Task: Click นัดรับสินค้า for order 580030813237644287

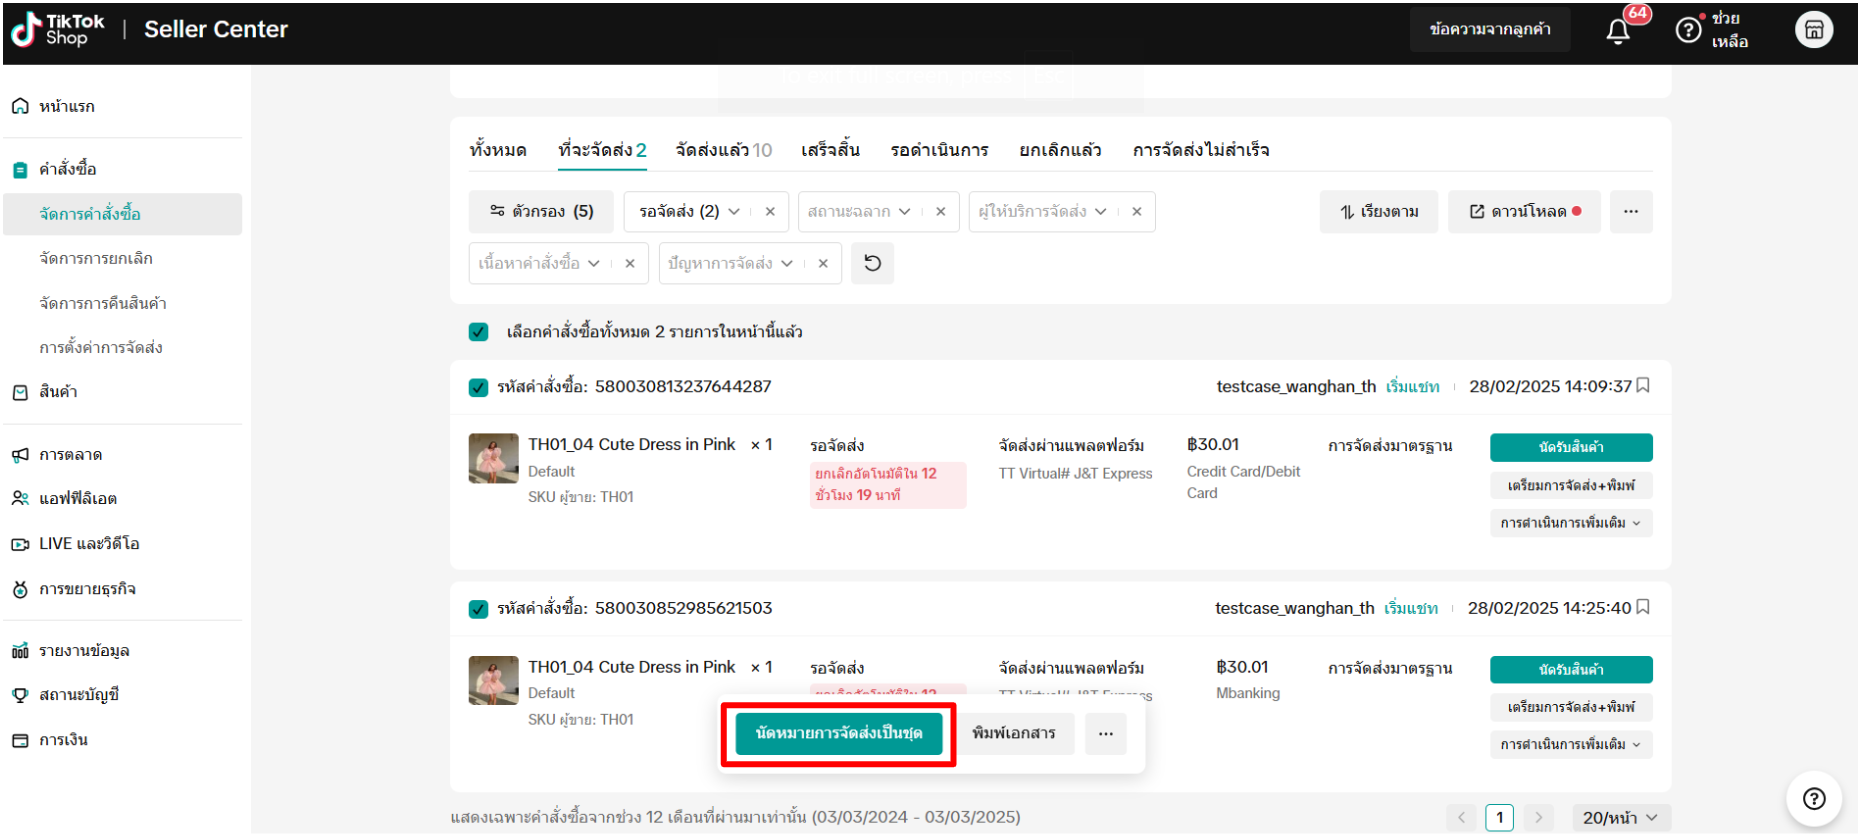Action: (x=1571, y=447)
